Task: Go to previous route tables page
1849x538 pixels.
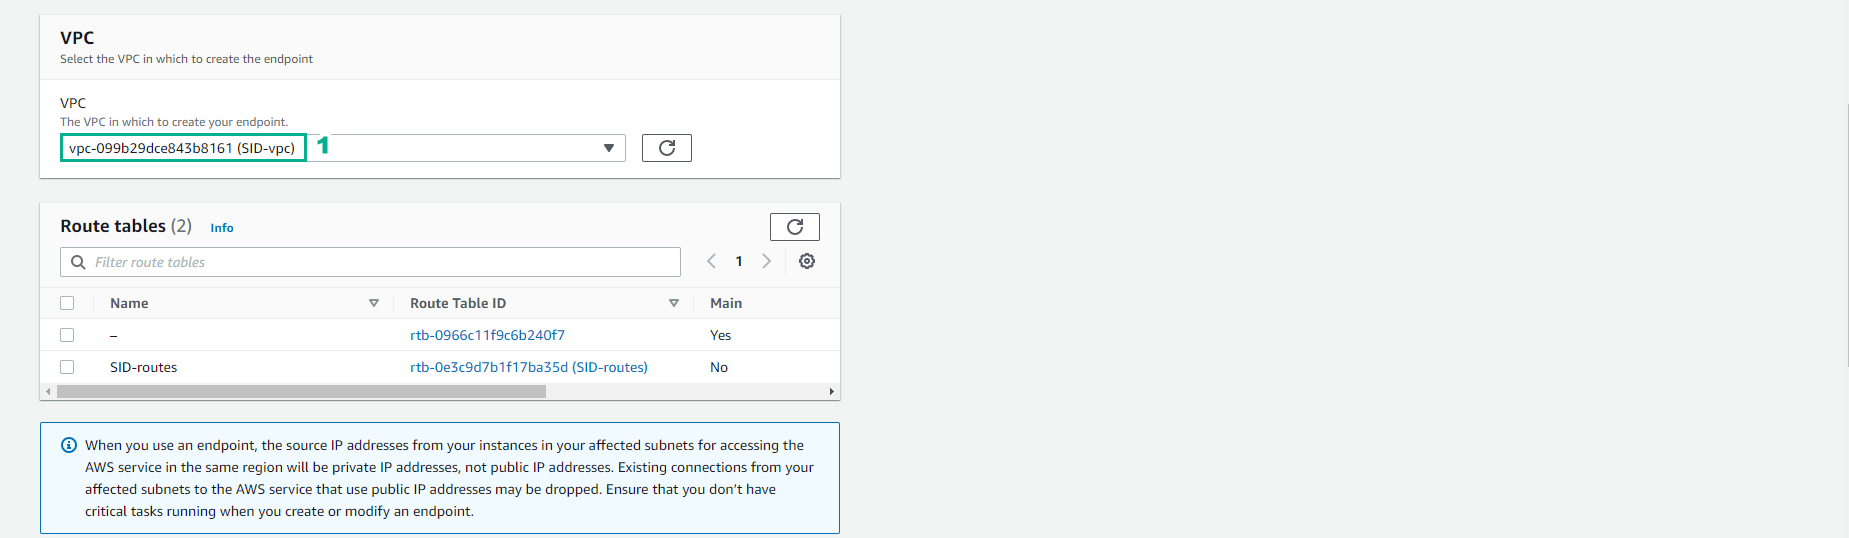Action: click(711, 261)
